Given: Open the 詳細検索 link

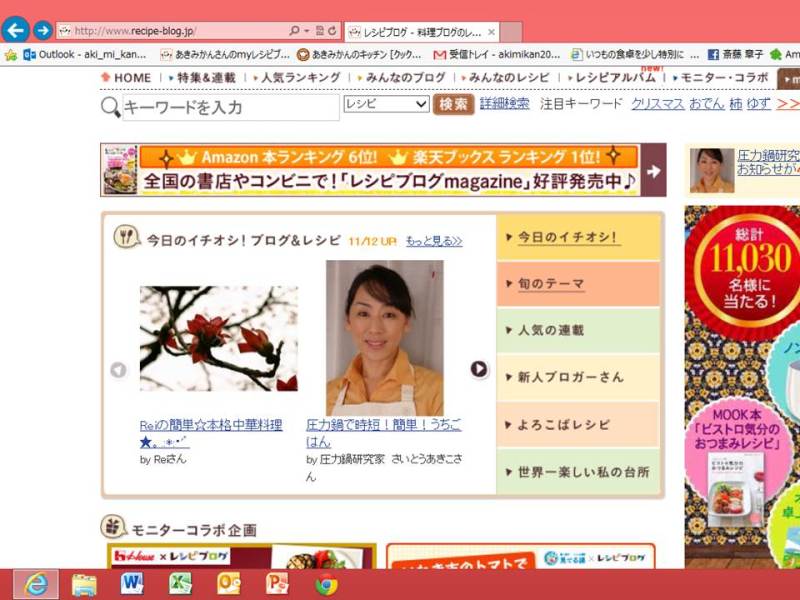Looking at the screenshot, I should [504, 104].
